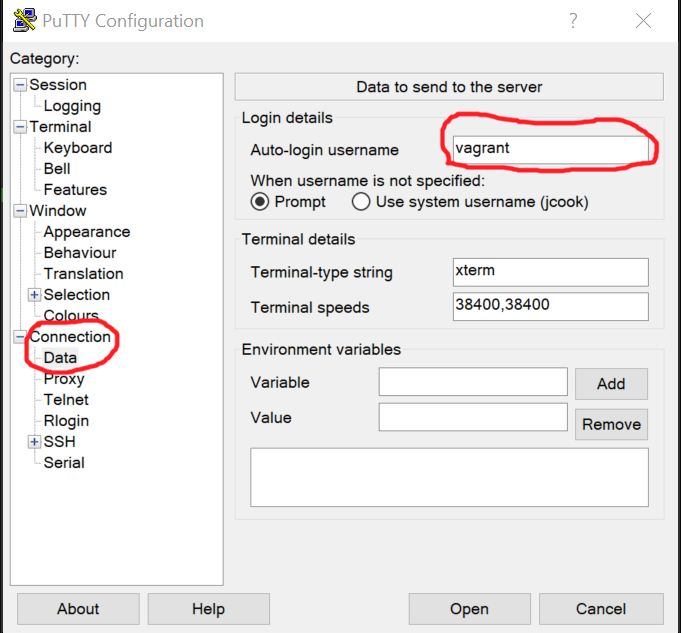Open the Session category

tap(58, 85)
